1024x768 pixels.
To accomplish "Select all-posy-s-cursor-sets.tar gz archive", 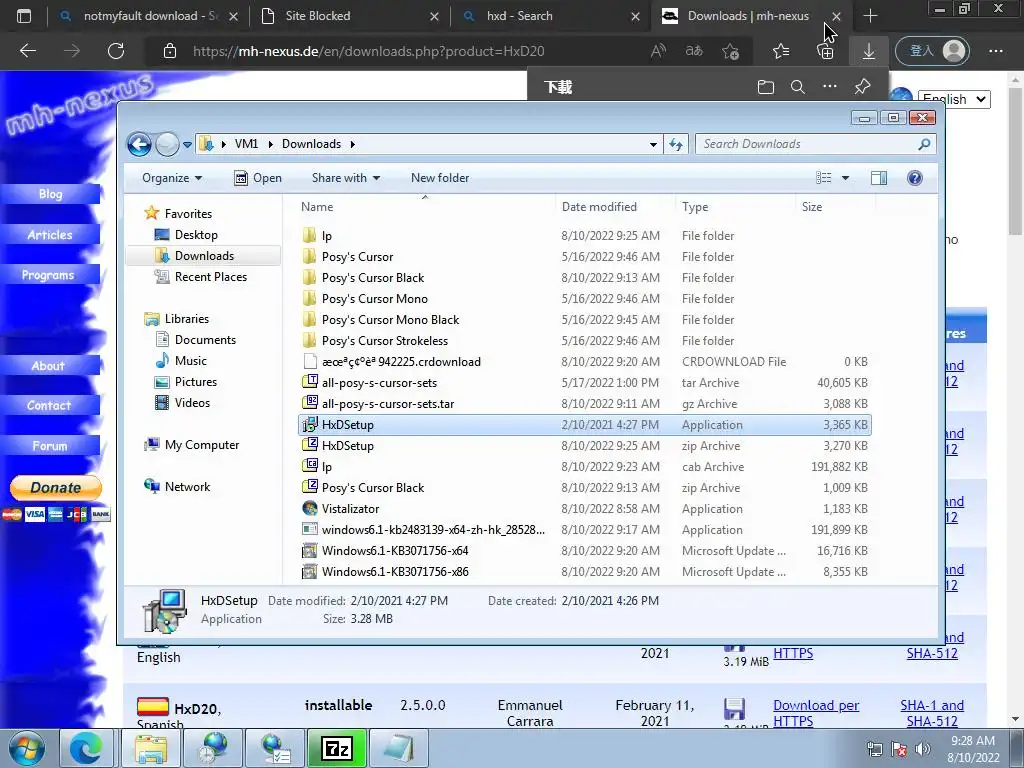I will 388,404.
